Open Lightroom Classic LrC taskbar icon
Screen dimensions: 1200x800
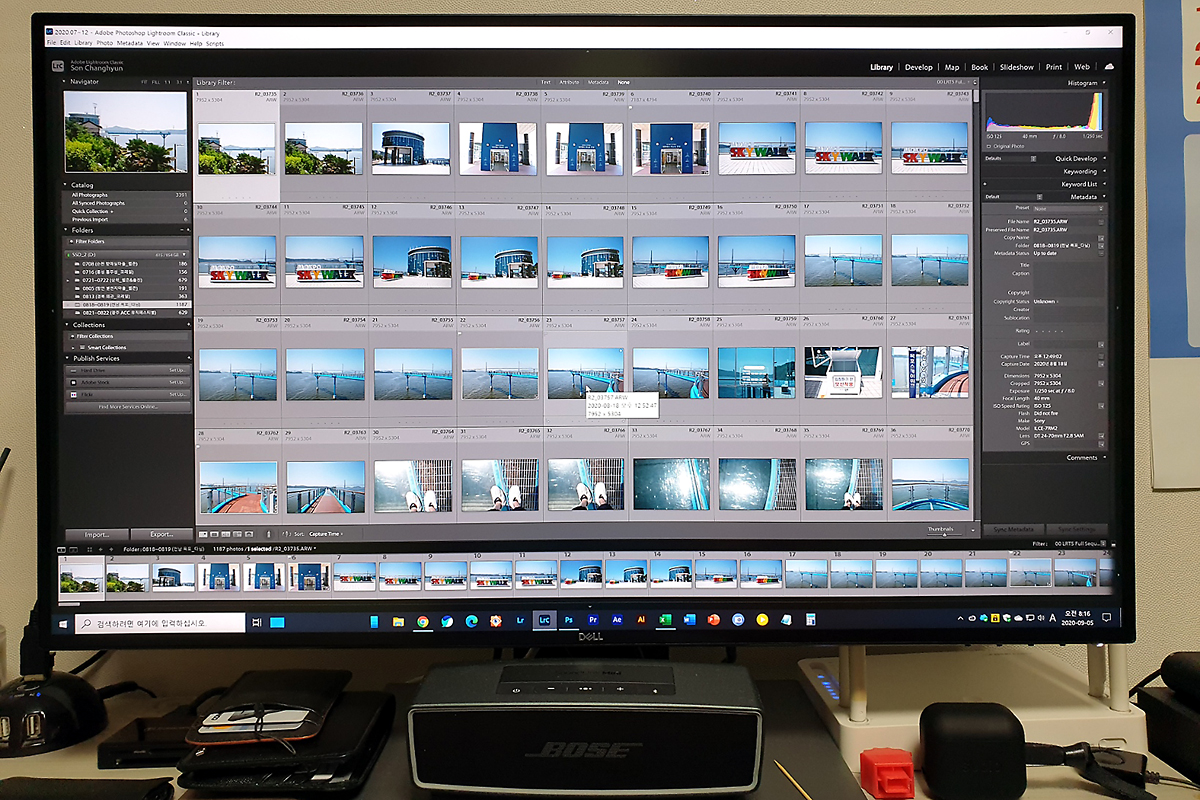pos(544,621)
